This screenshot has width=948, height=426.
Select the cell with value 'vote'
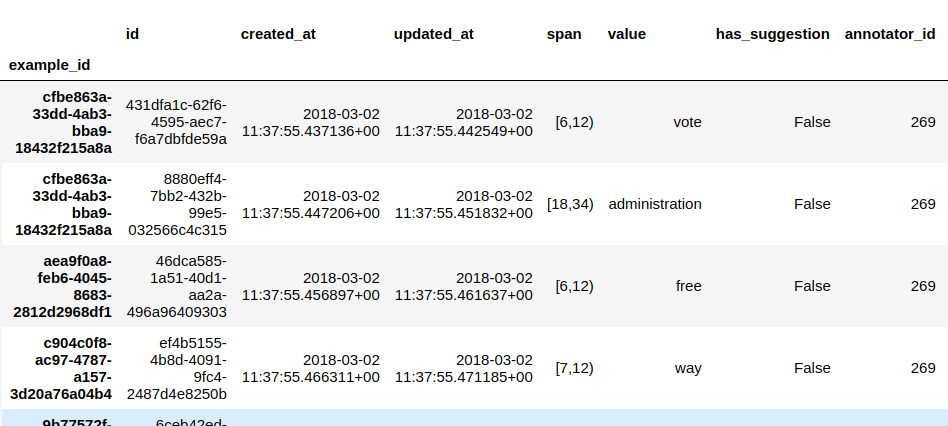pyautogui.click(x=687, y=122)
